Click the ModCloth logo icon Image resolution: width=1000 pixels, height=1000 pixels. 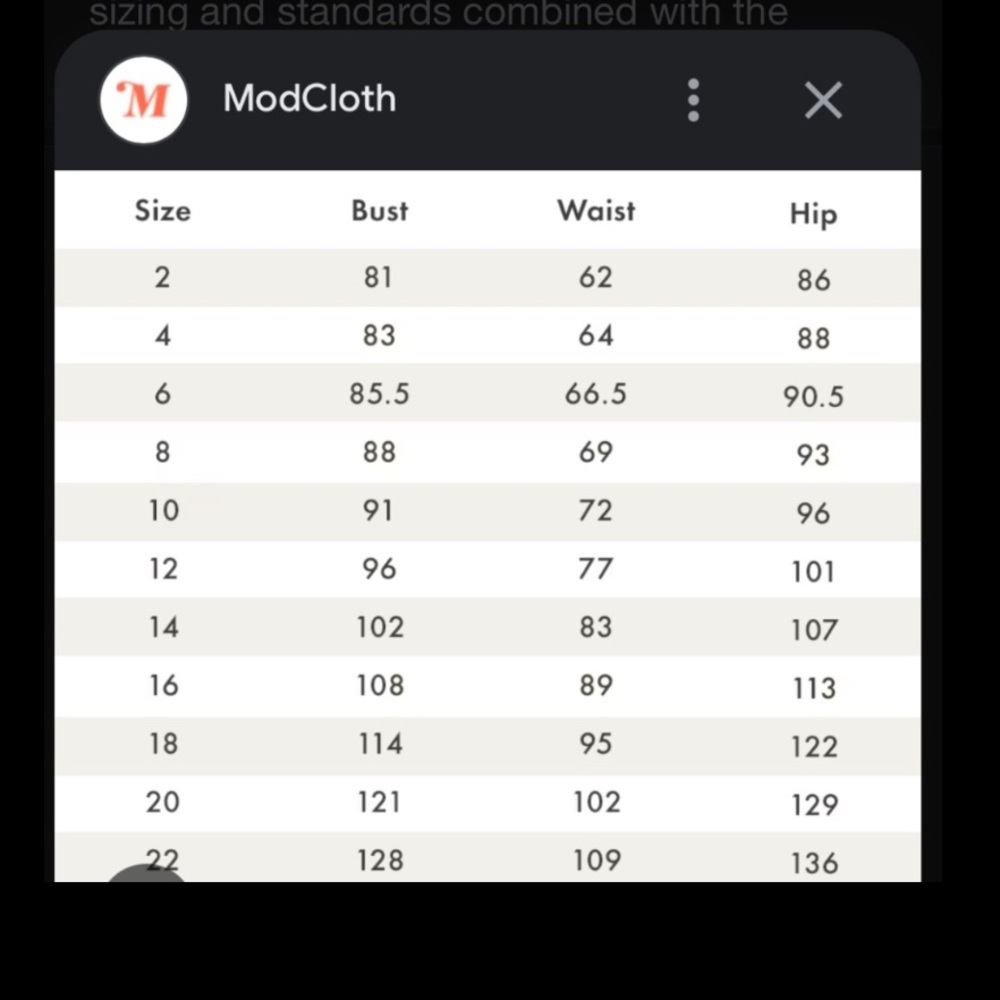pos(144,100)
